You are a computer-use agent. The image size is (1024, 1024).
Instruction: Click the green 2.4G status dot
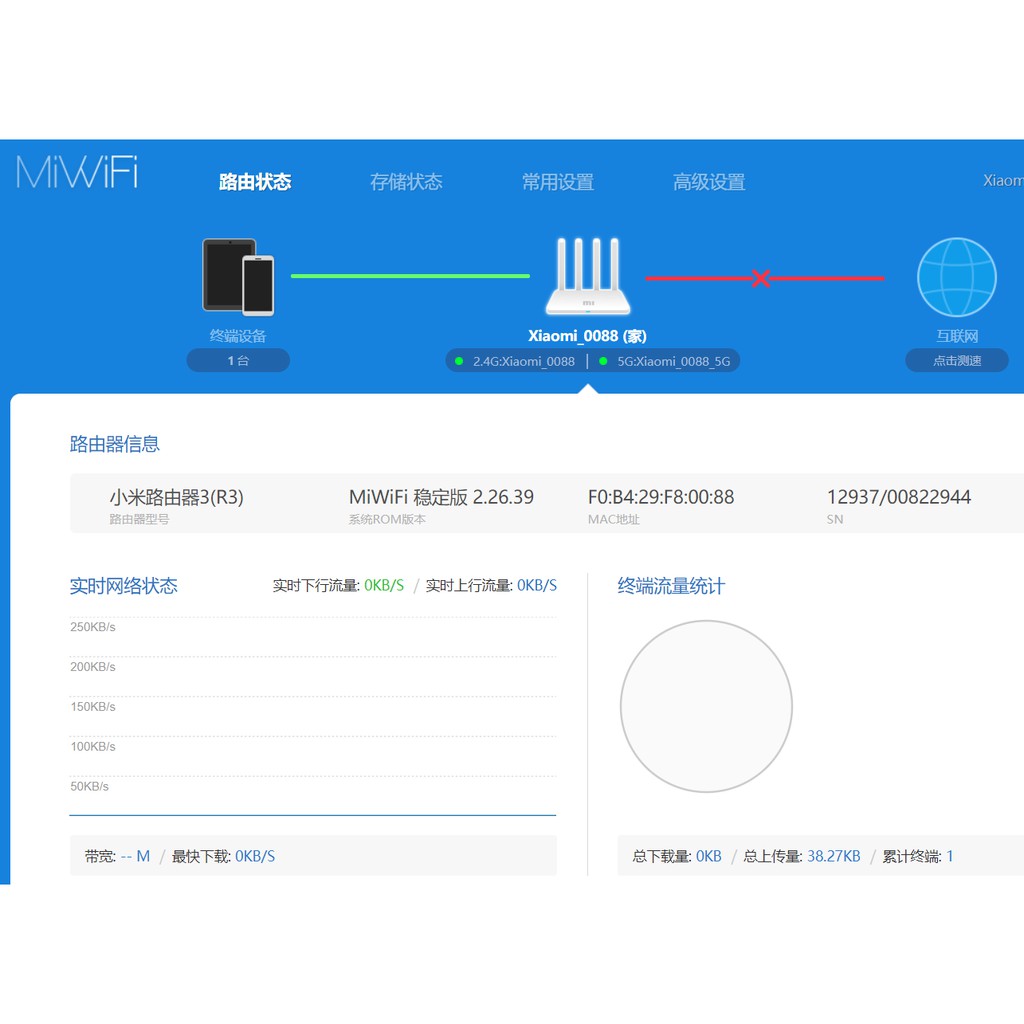(x=459, y=361)
